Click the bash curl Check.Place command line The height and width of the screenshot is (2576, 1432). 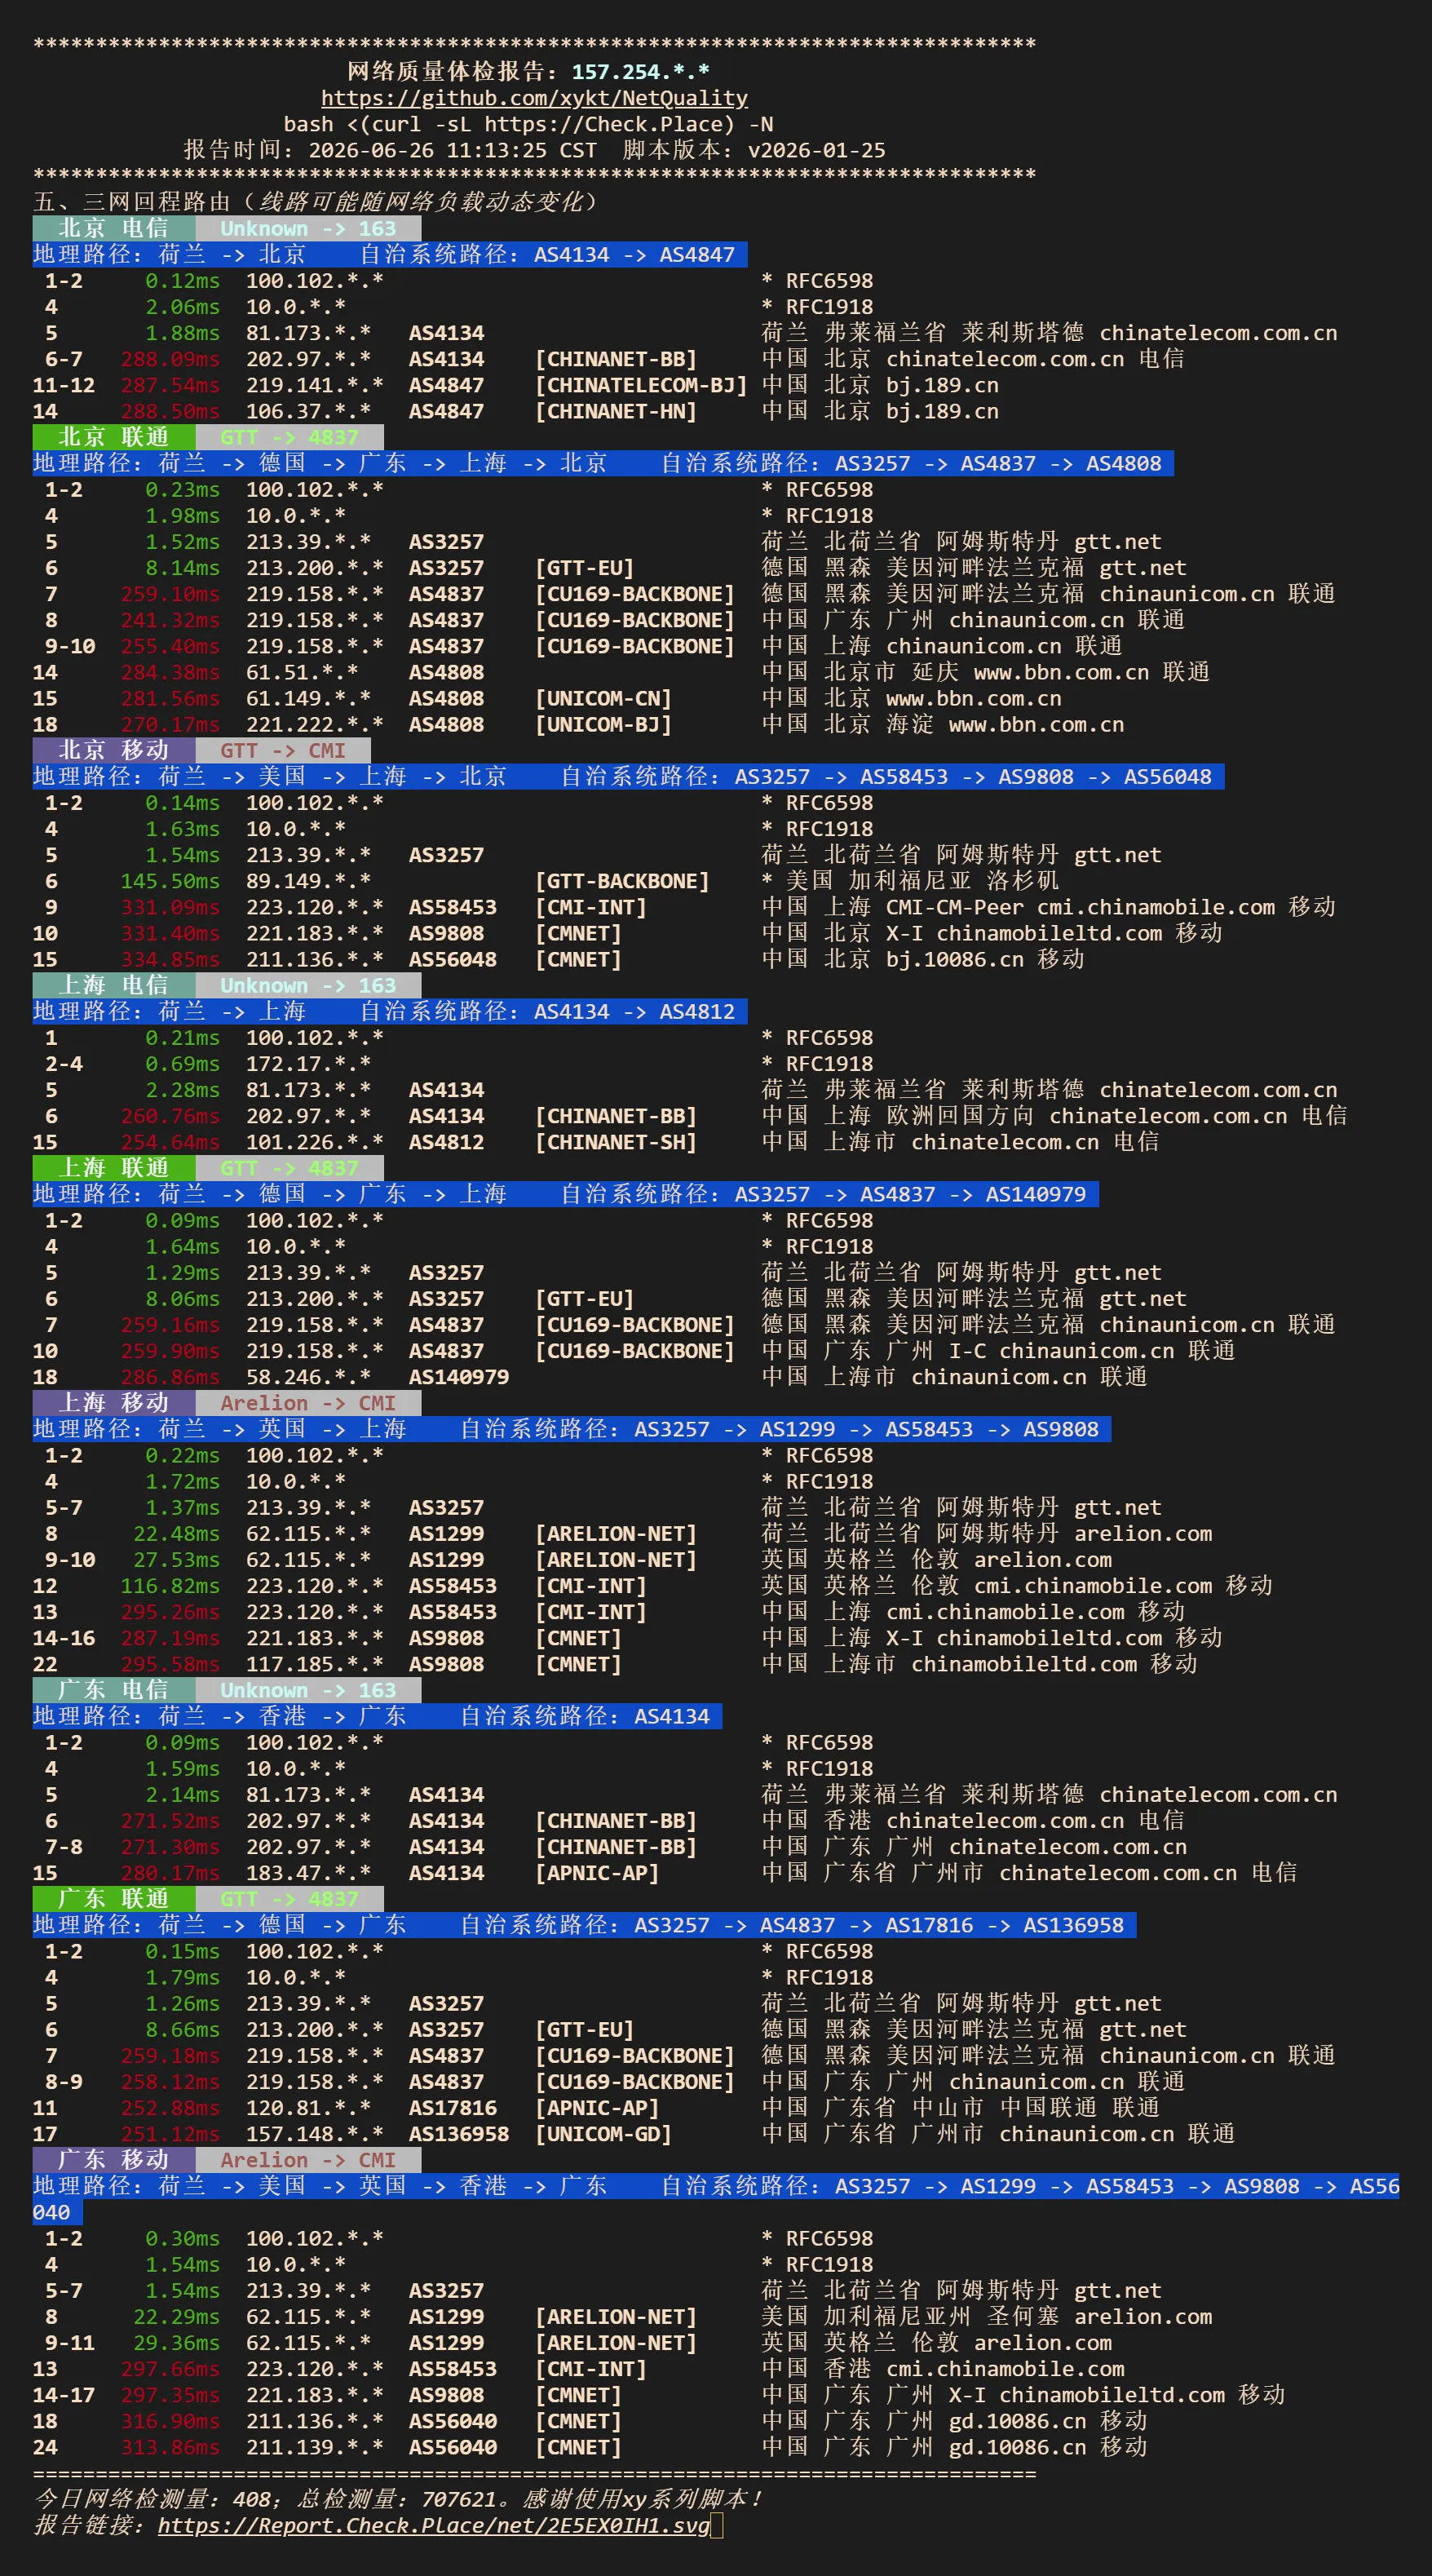(x=528, y=124)
